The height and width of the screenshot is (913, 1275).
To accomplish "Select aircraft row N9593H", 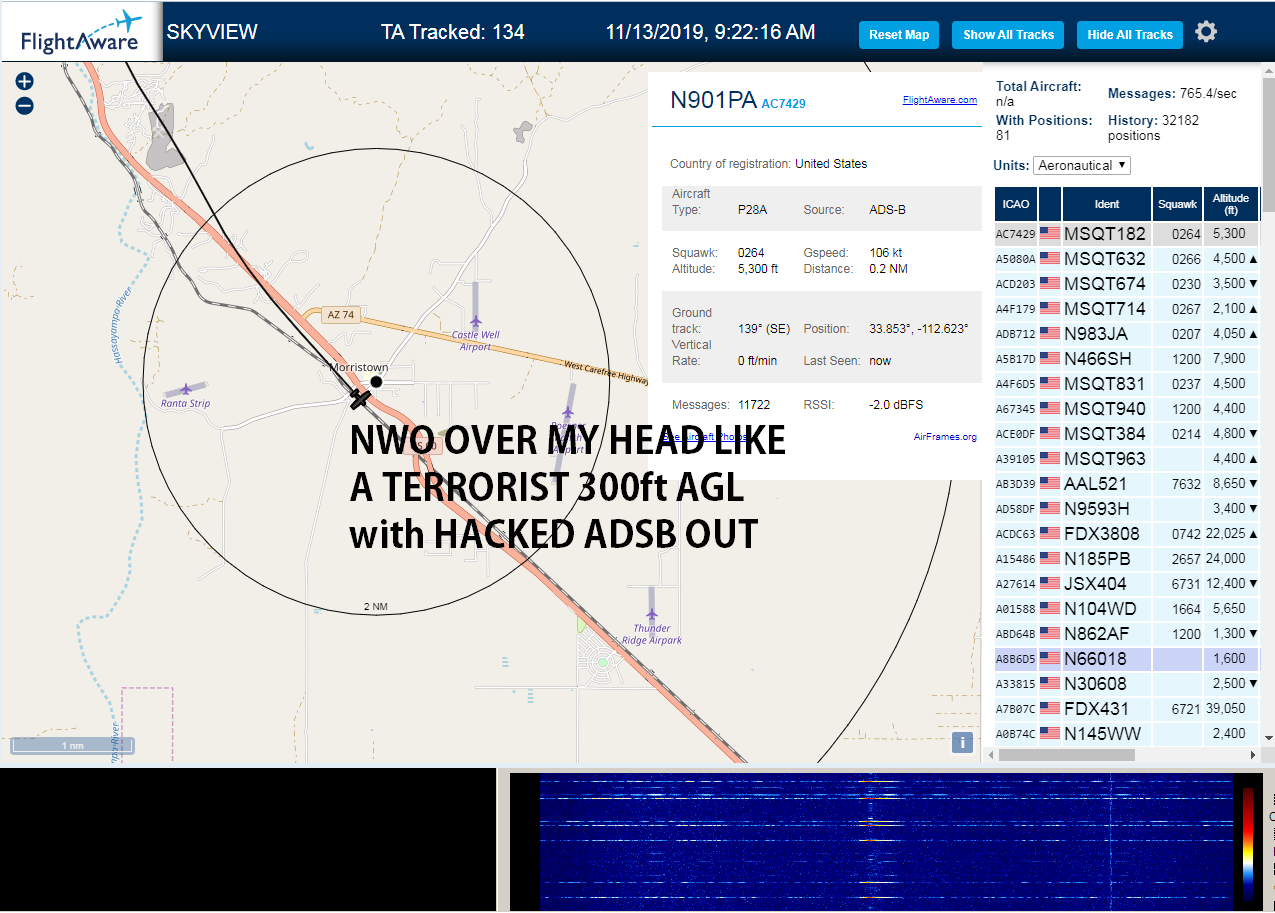I will pyautogui.click(x=1127, y=509).
